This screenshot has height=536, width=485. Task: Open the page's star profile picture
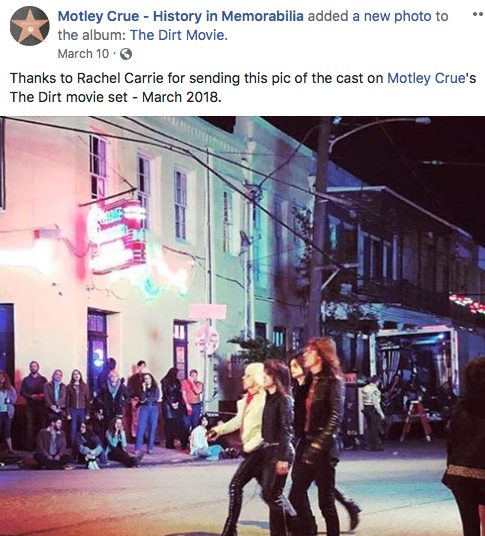click(29, 26)
